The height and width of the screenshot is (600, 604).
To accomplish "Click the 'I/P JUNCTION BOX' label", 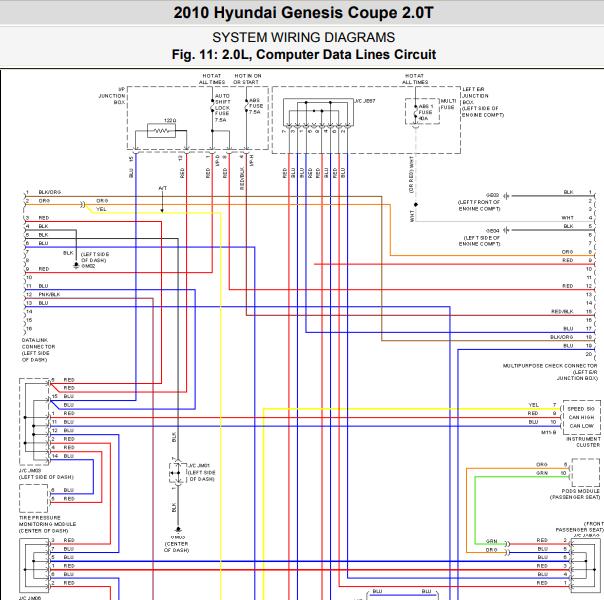I will (x=112, y=96).
